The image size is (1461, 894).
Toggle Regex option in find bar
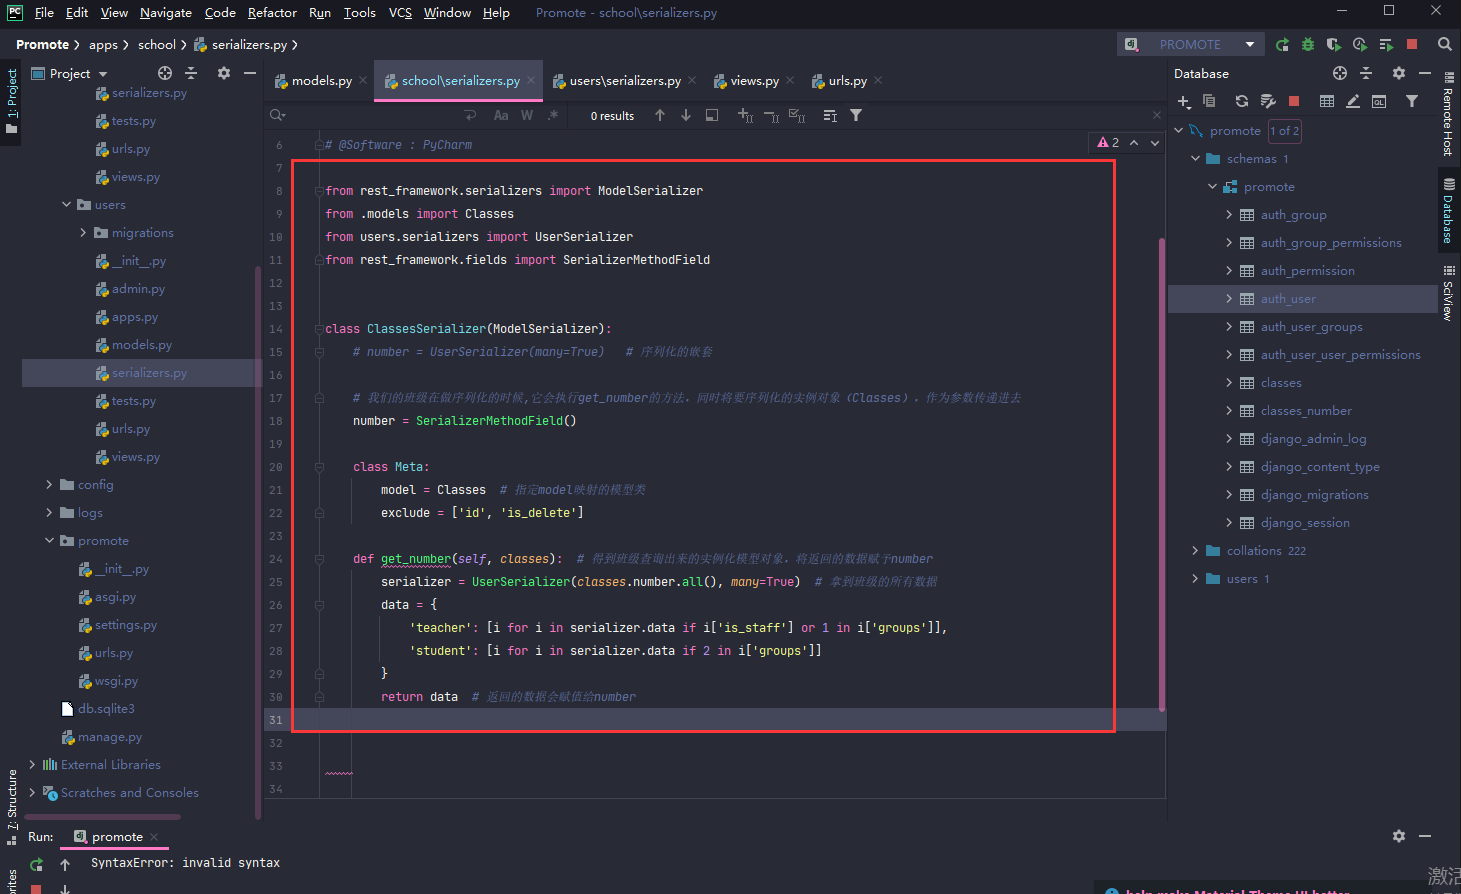pyautogui.click(x=553, y=115)
